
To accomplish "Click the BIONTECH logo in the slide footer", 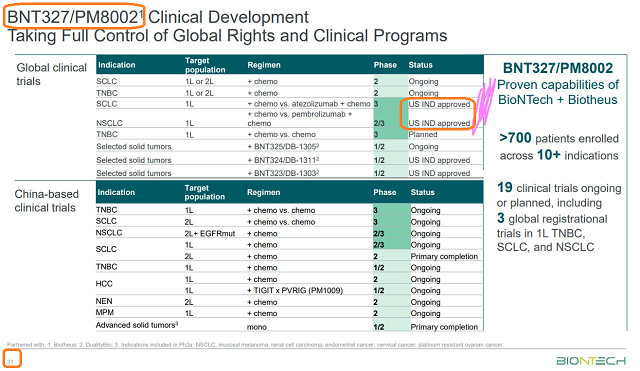I will tap(591, 361).
